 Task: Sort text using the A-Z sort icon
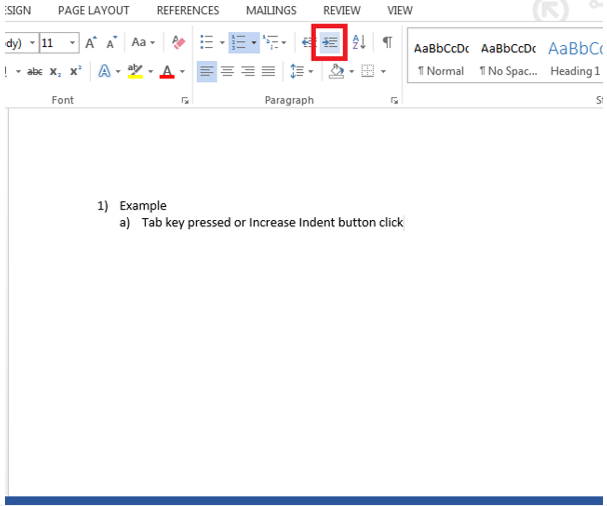click(x=359, y=42)
